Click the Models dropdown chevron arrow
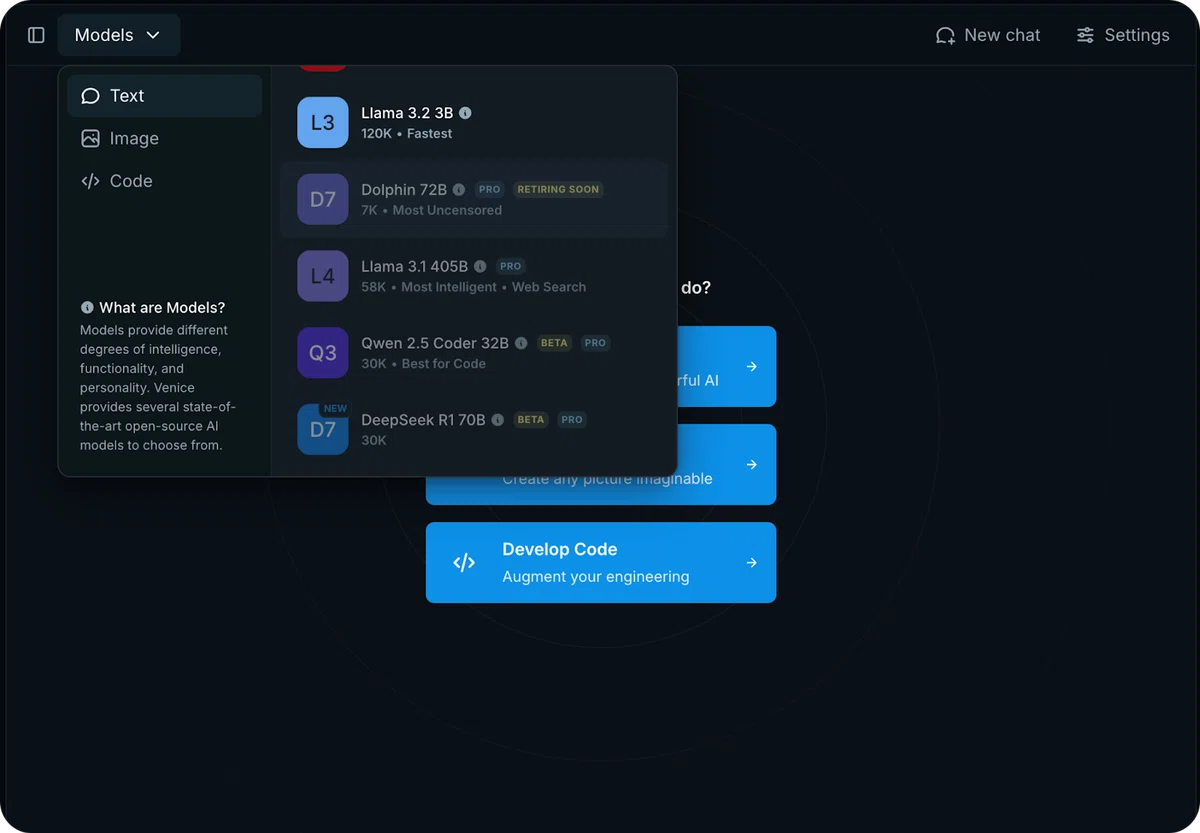 (x=153, y=35)
